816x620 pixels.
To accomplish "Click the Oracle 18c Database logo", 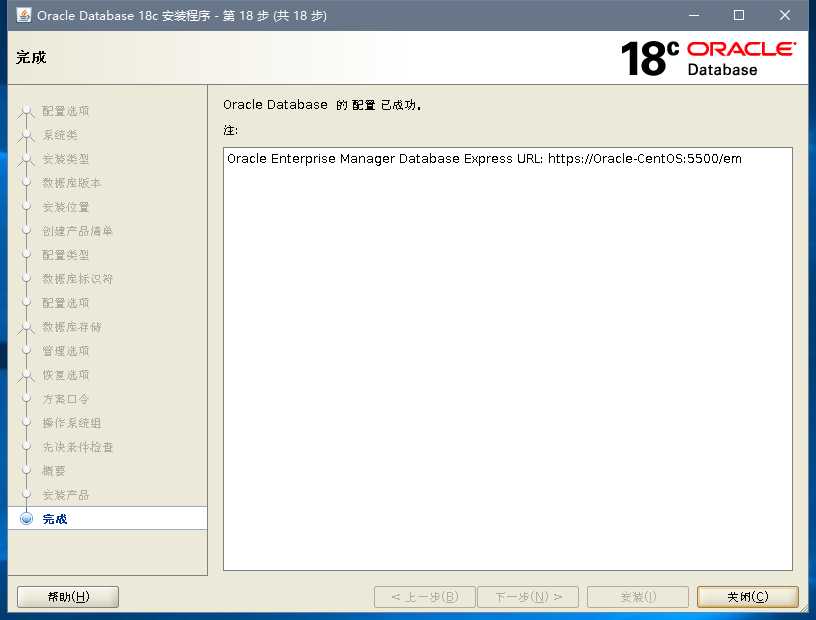I will [708, 58].
